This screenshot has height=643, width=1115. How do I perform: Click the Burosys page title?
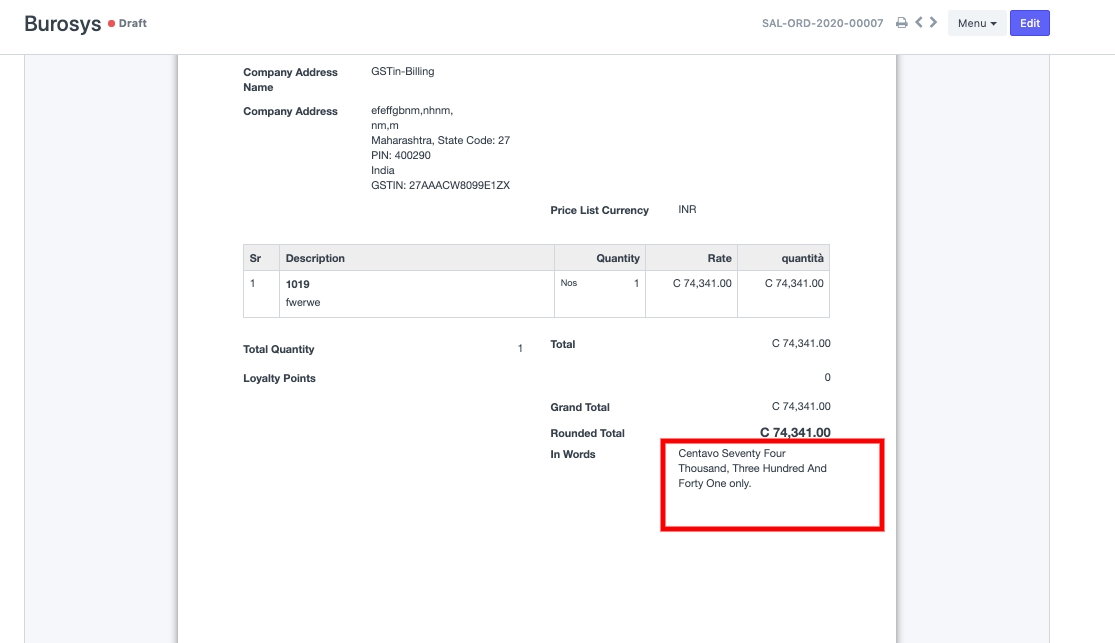(62, 23)
